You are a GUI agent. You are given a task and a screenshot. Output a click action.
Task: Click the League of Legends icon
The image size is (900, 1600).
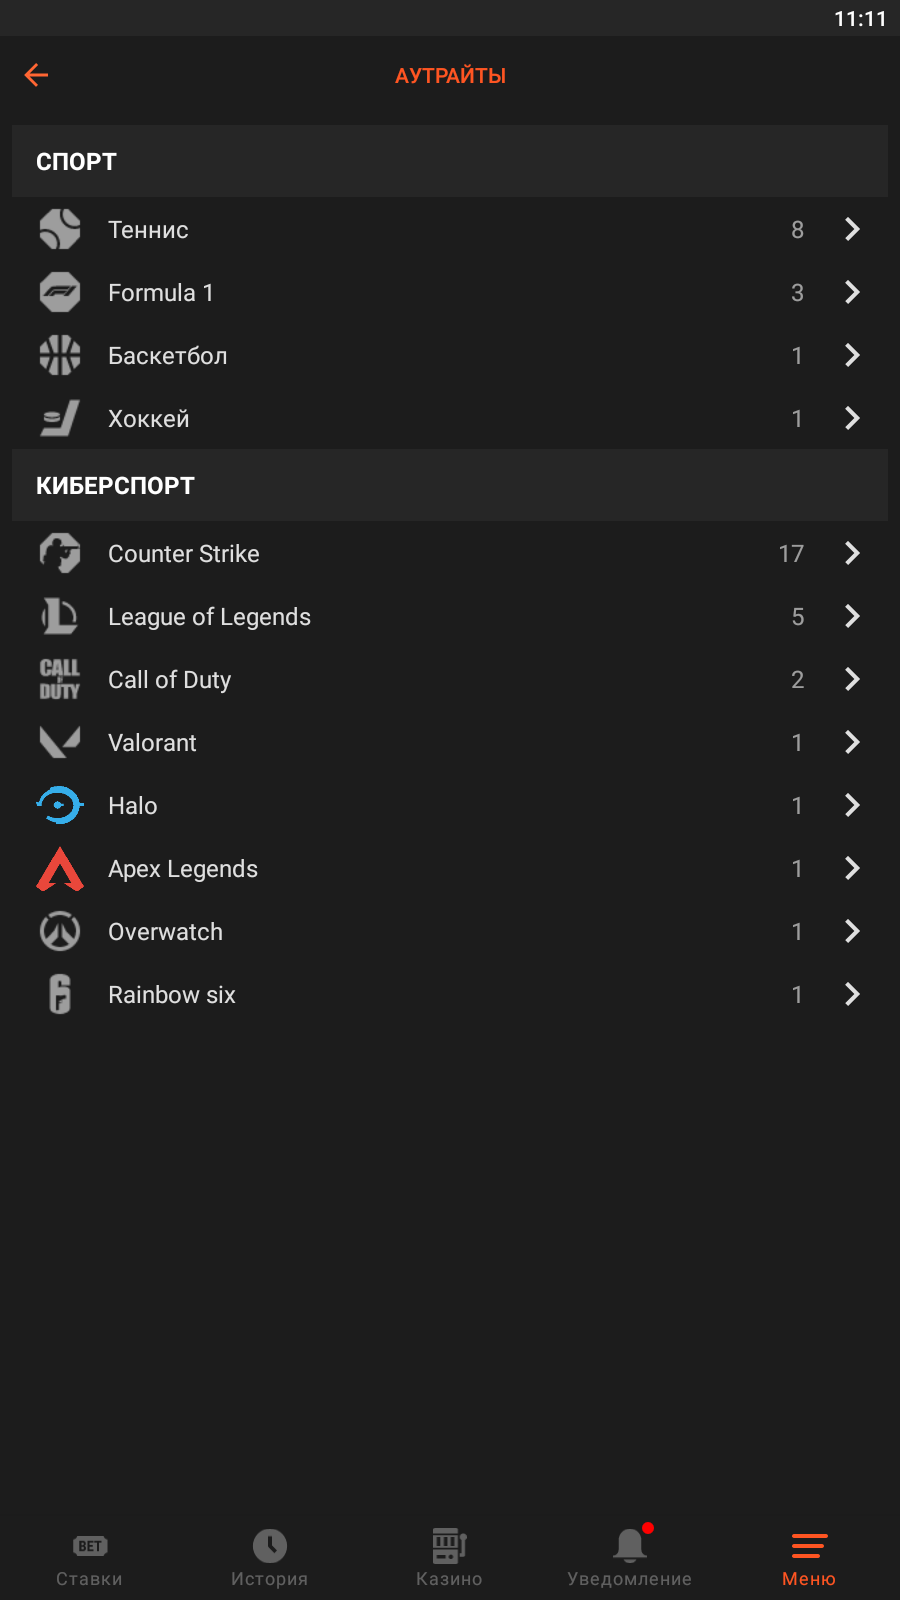pos(60,616)
